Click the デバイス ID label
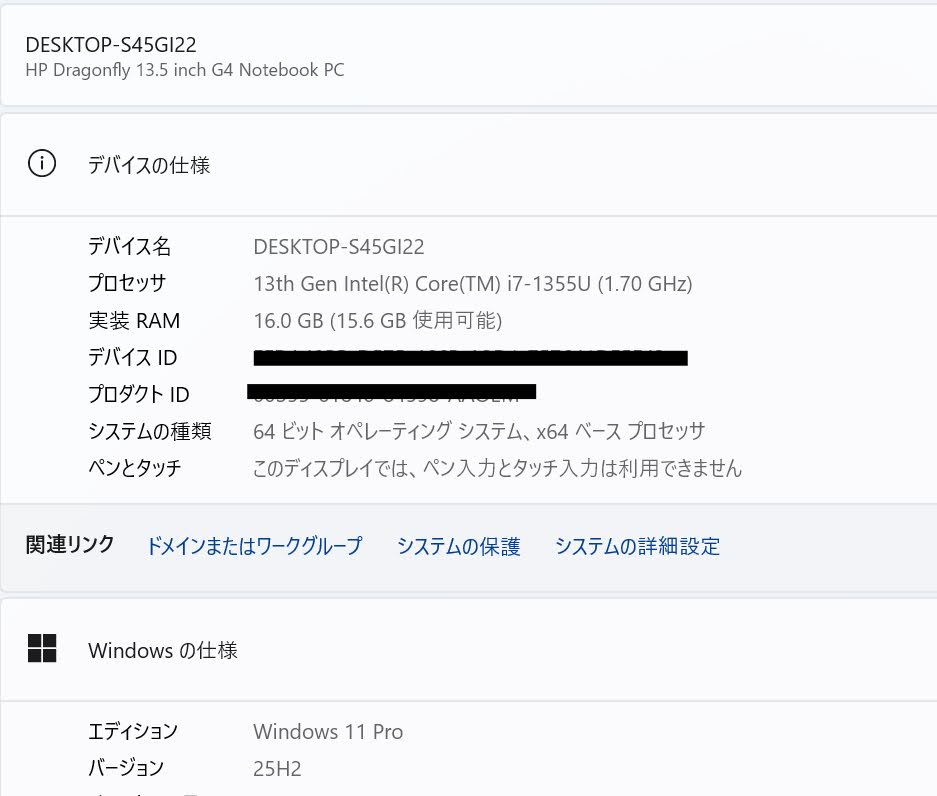This screenshot has width=937, height=796. (x=132, y=357)
